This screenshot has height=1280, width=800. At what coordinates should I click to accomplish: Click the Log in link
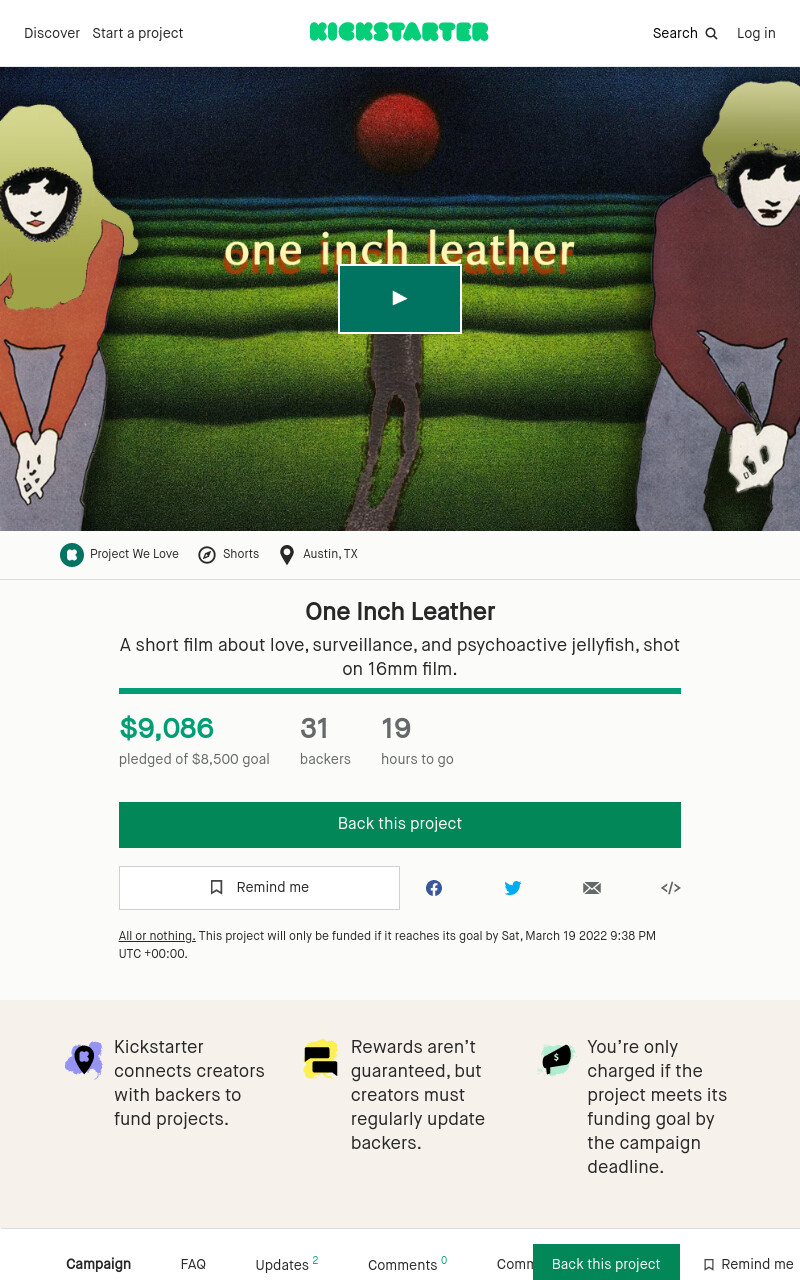point(756,33)
